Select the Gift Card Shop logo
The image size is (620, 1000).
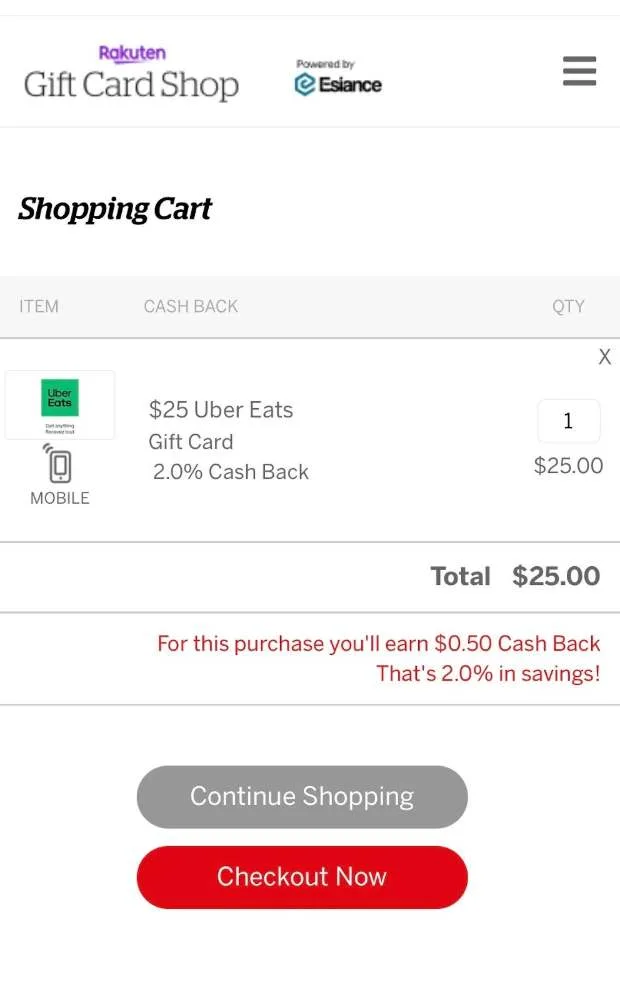130,85
